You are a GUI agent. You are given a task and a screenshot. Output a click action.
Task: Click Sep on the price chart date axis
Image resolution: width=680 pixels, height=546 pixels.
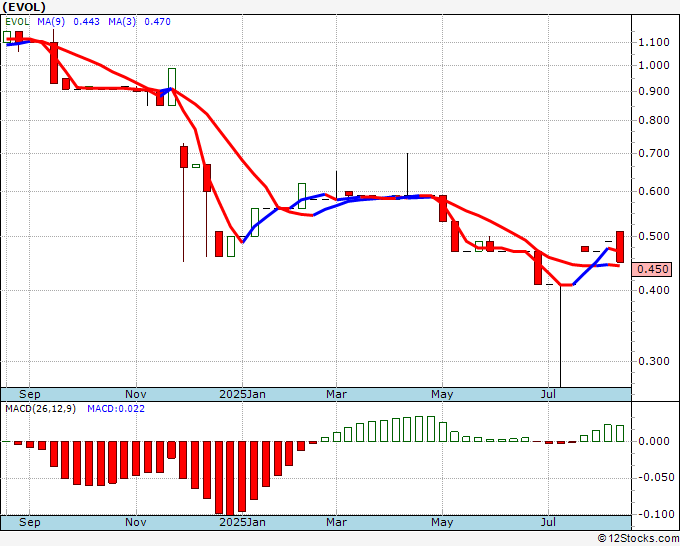coord(29,394)
